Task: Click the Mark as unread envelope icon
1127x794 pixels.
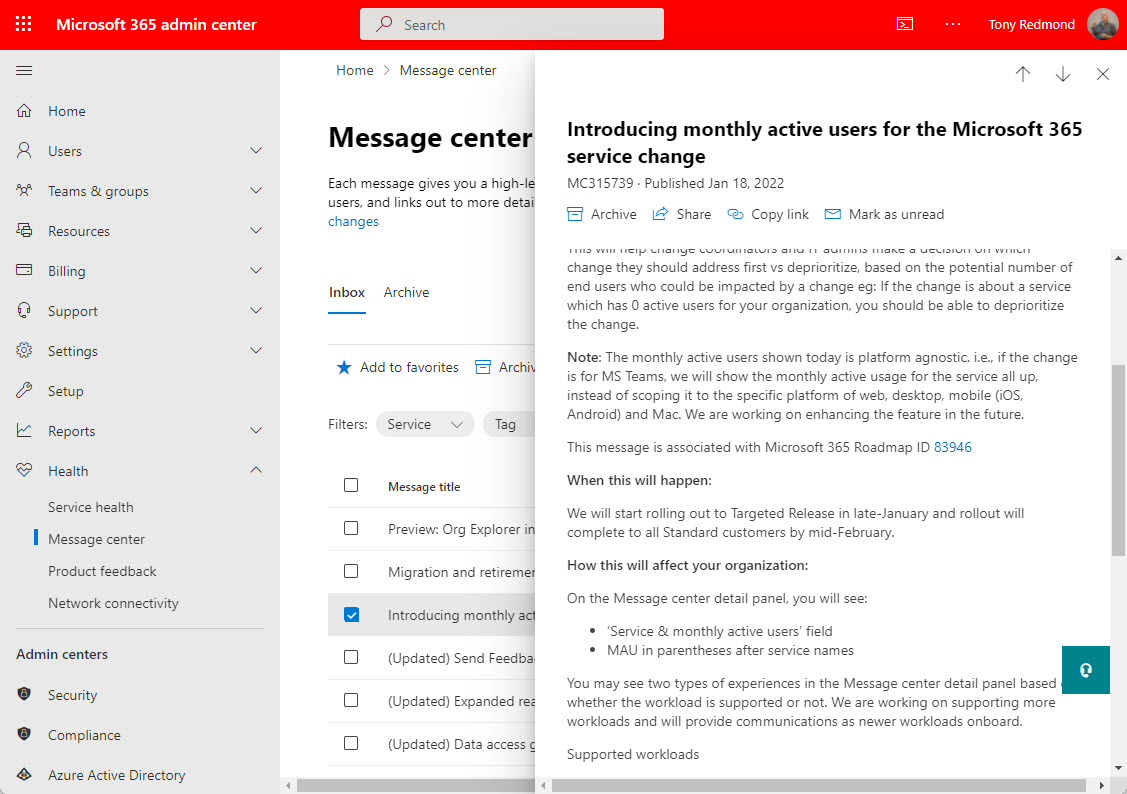Action: coord(832,214)
